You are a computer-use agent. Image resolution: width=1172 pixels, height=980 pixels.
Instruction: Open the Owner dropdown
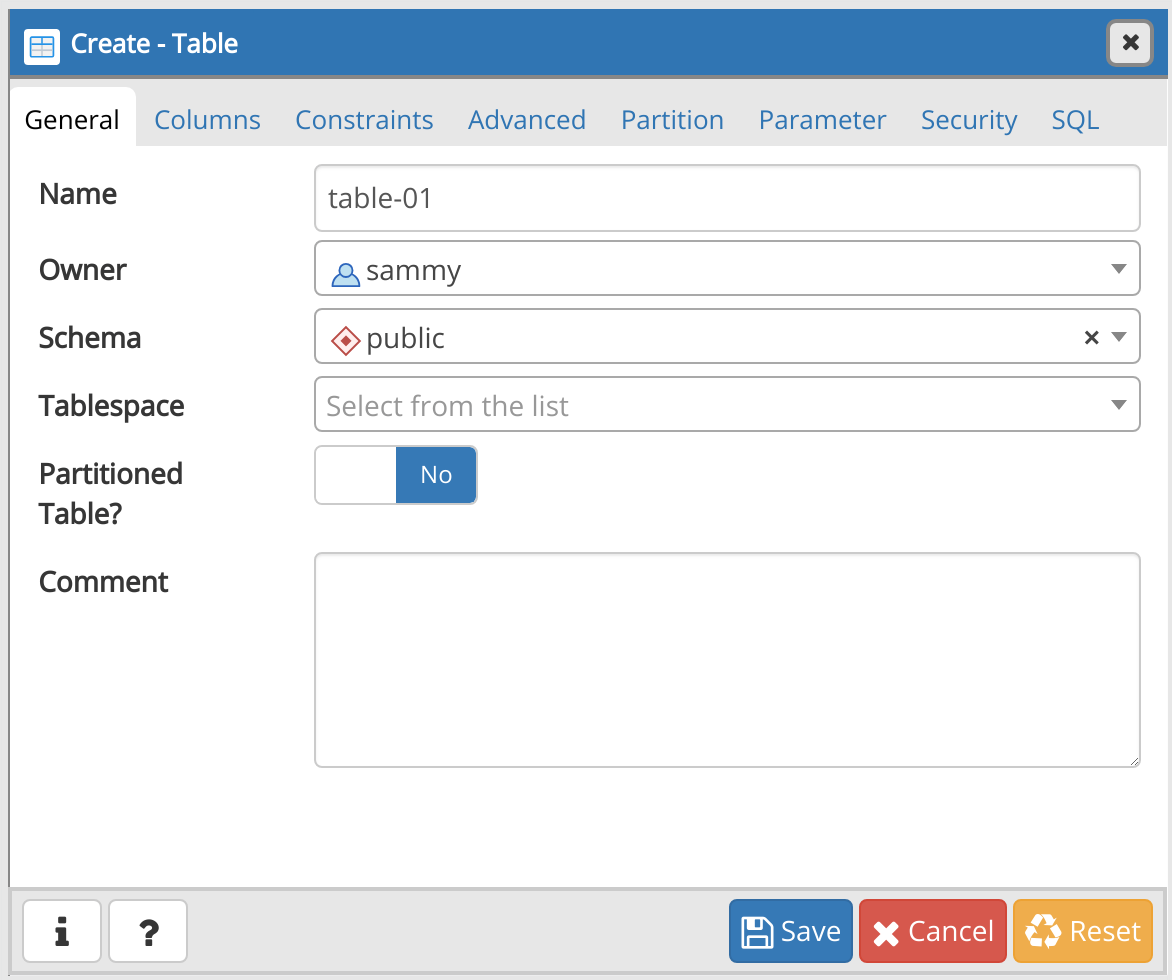pos(1117,268)
